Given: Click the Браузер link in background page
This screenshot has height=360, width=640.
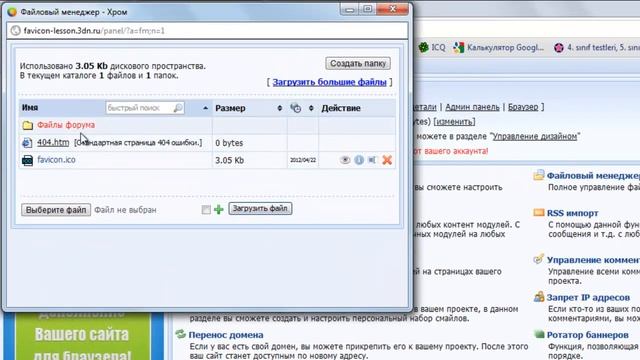Looking at the screenshot, I should point(523,107).
